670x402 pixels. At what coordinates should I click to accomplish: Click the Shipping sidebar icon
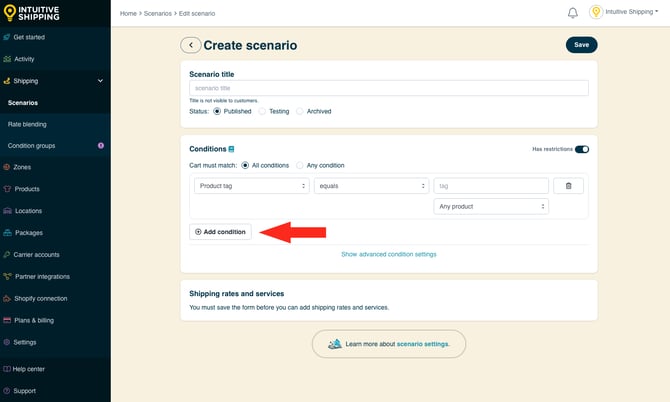point(6,81)
